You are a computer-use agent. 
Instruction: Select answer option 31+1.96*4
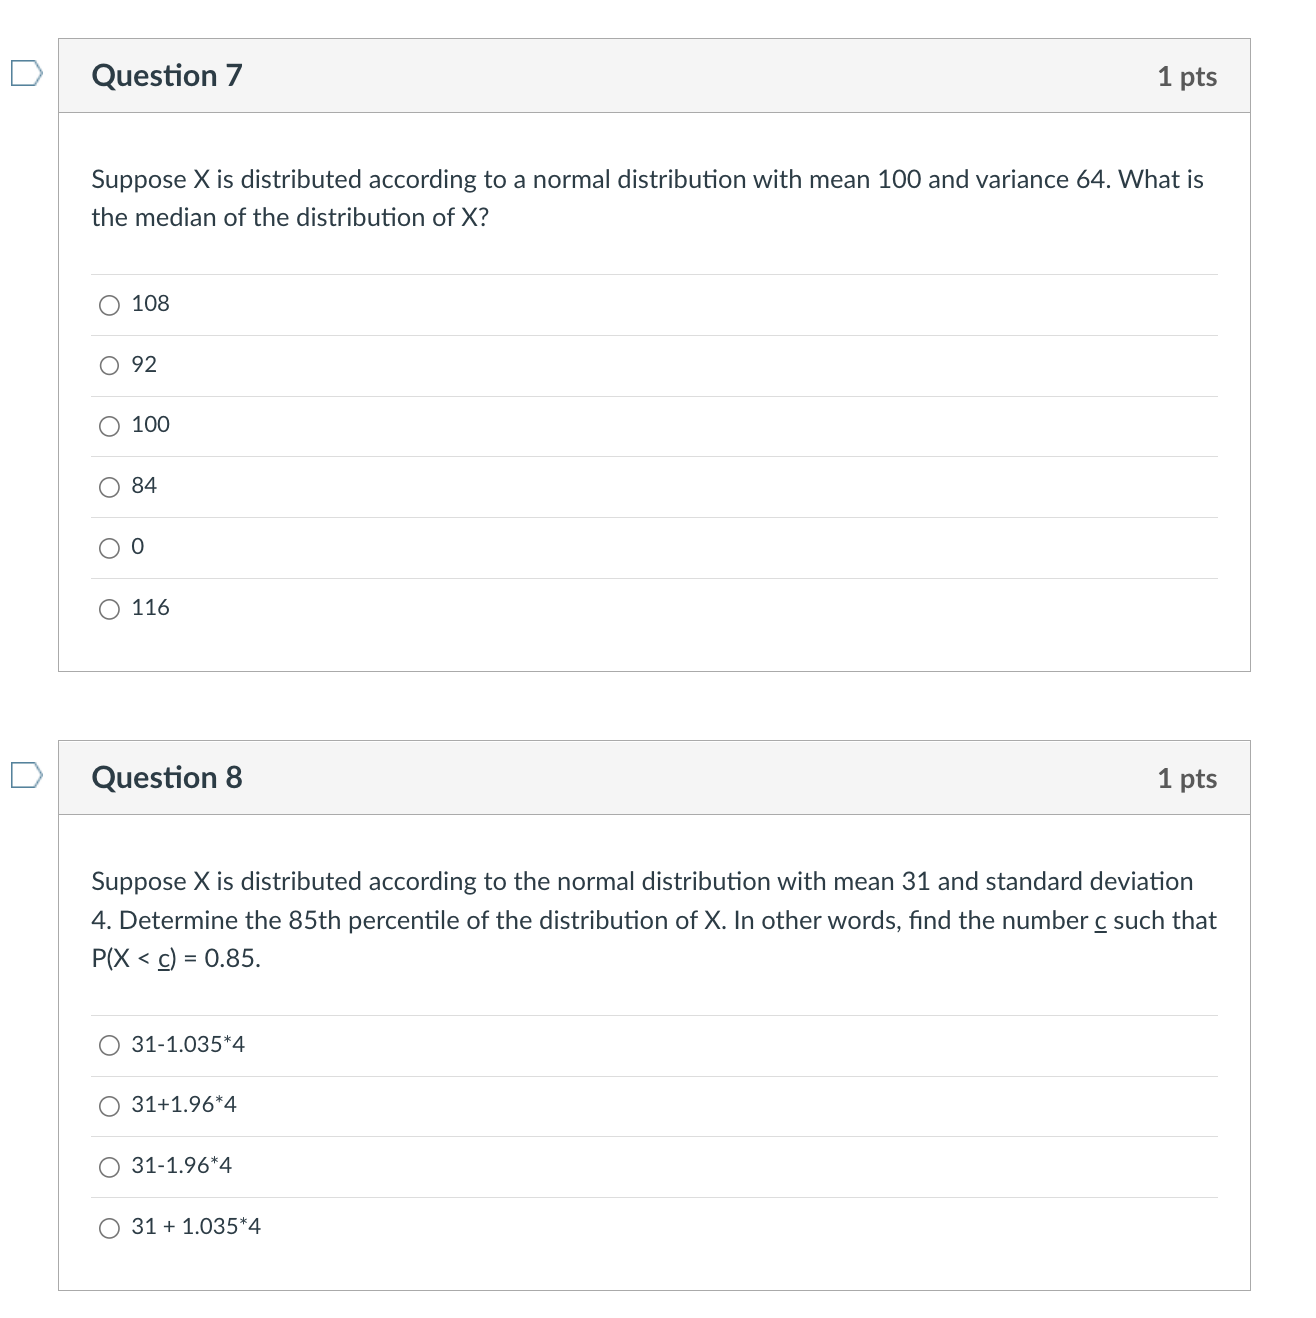(109, 1107)
